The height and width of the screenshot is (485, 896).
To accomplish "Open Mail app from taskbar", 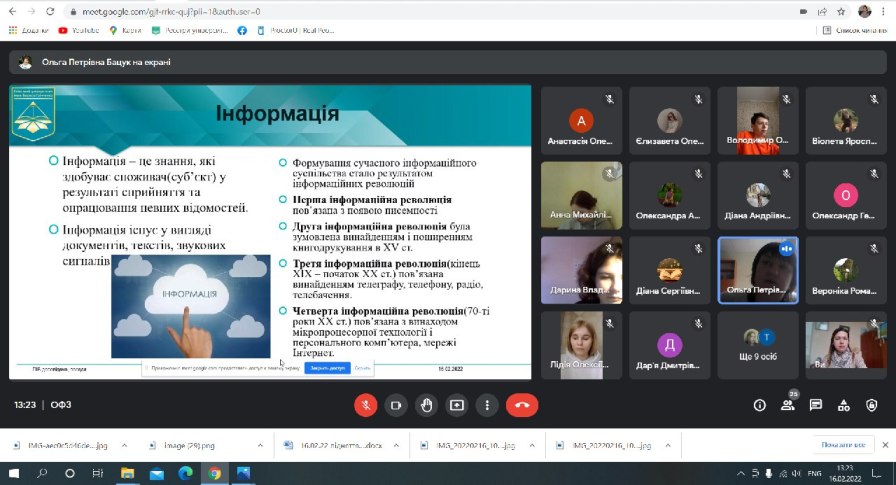I will click(x=156, y=474).
